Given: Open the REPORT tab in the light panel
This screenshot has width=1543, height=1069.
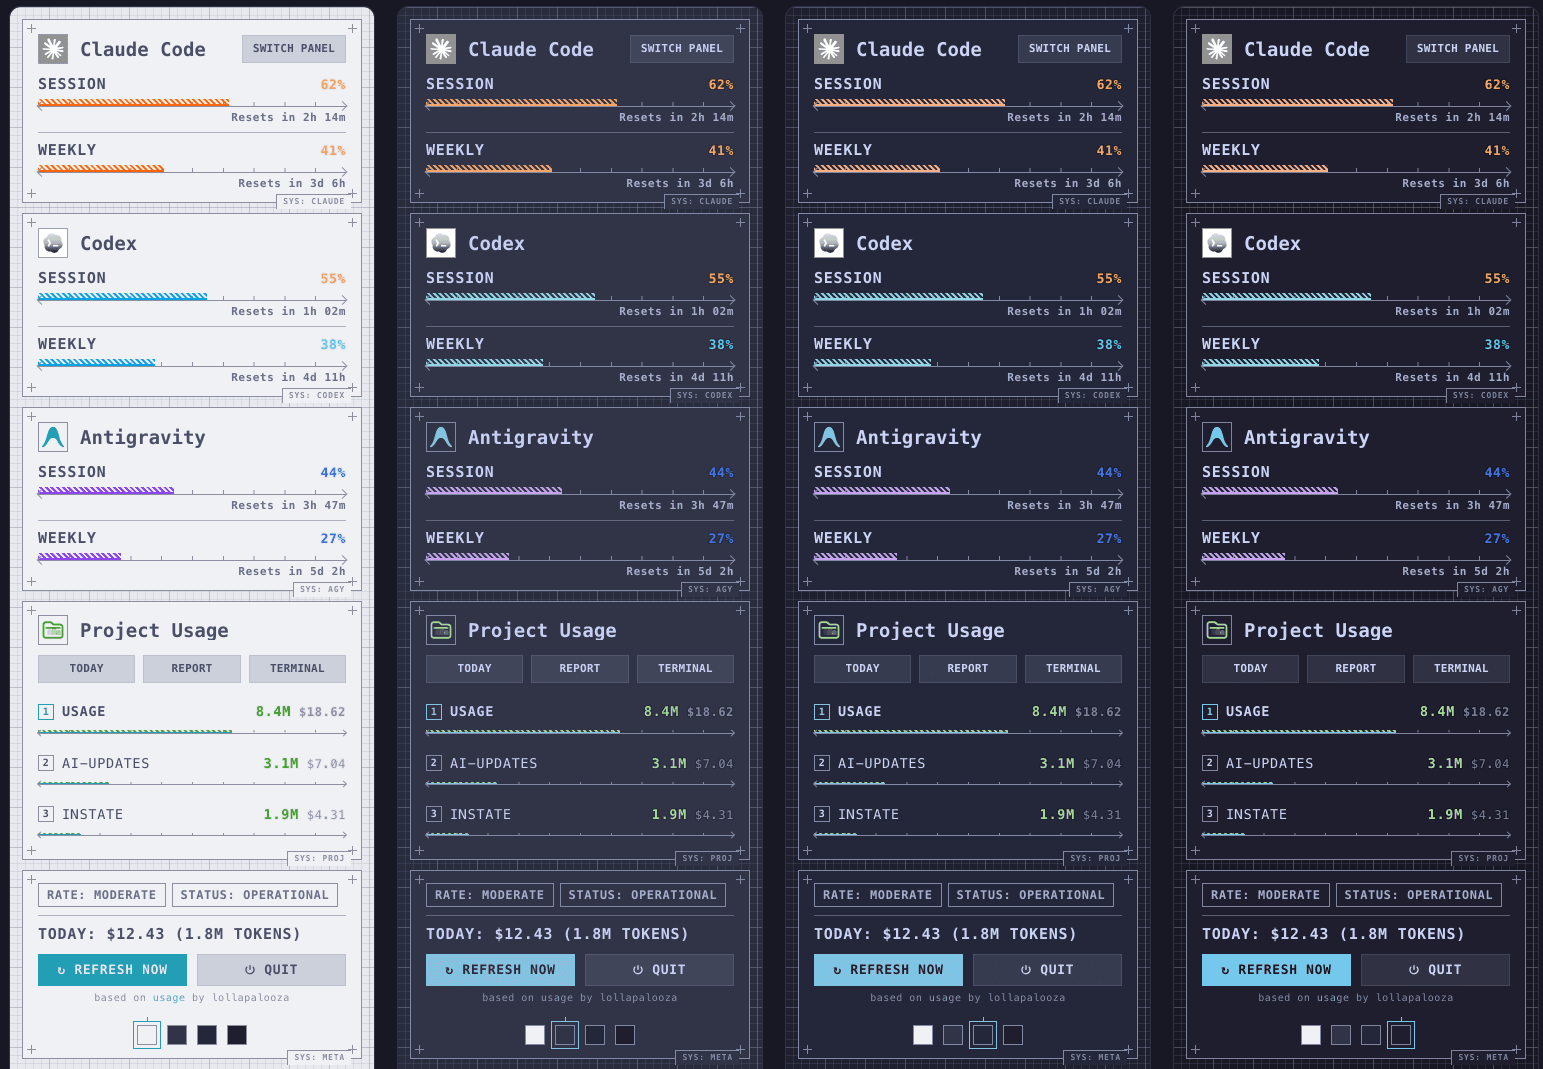Looking at the screenshot, I should (192, 669).
